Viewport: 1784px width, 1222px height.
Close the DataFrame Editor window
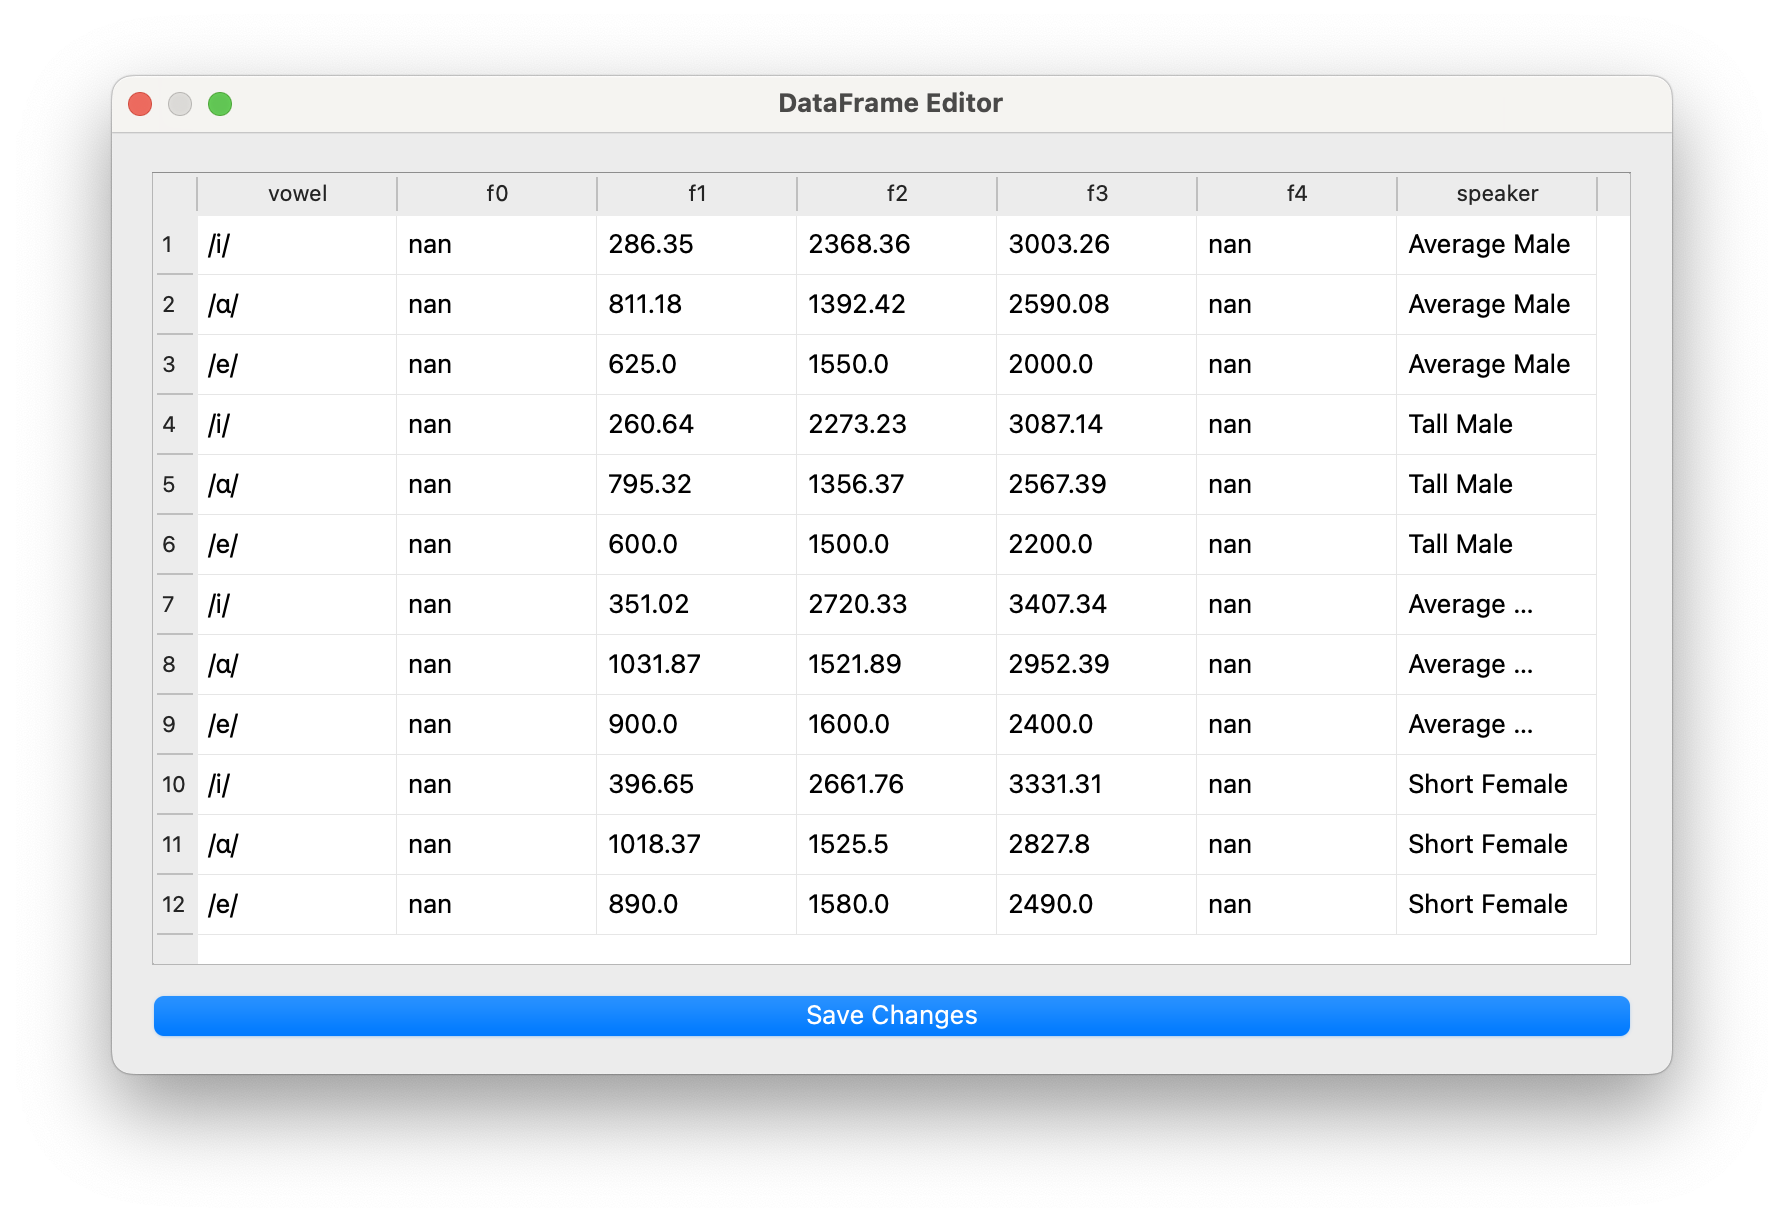coord(140,104)
